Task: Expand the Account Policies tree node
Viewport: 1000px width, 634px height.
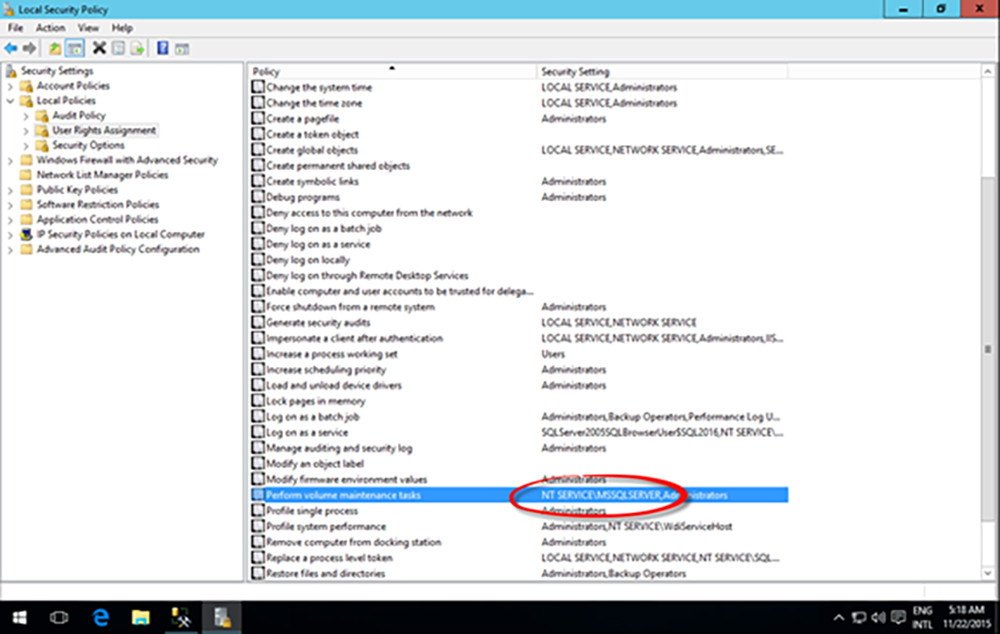Action: (11, 86)
